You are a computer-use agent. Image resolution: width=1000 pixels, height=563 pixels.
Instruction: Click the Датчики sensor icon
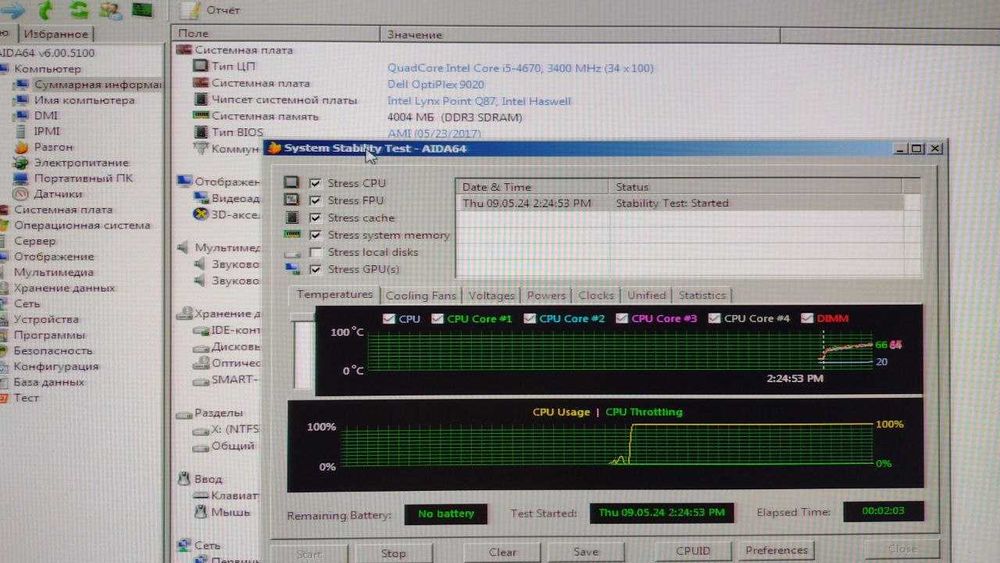(21, 194)
